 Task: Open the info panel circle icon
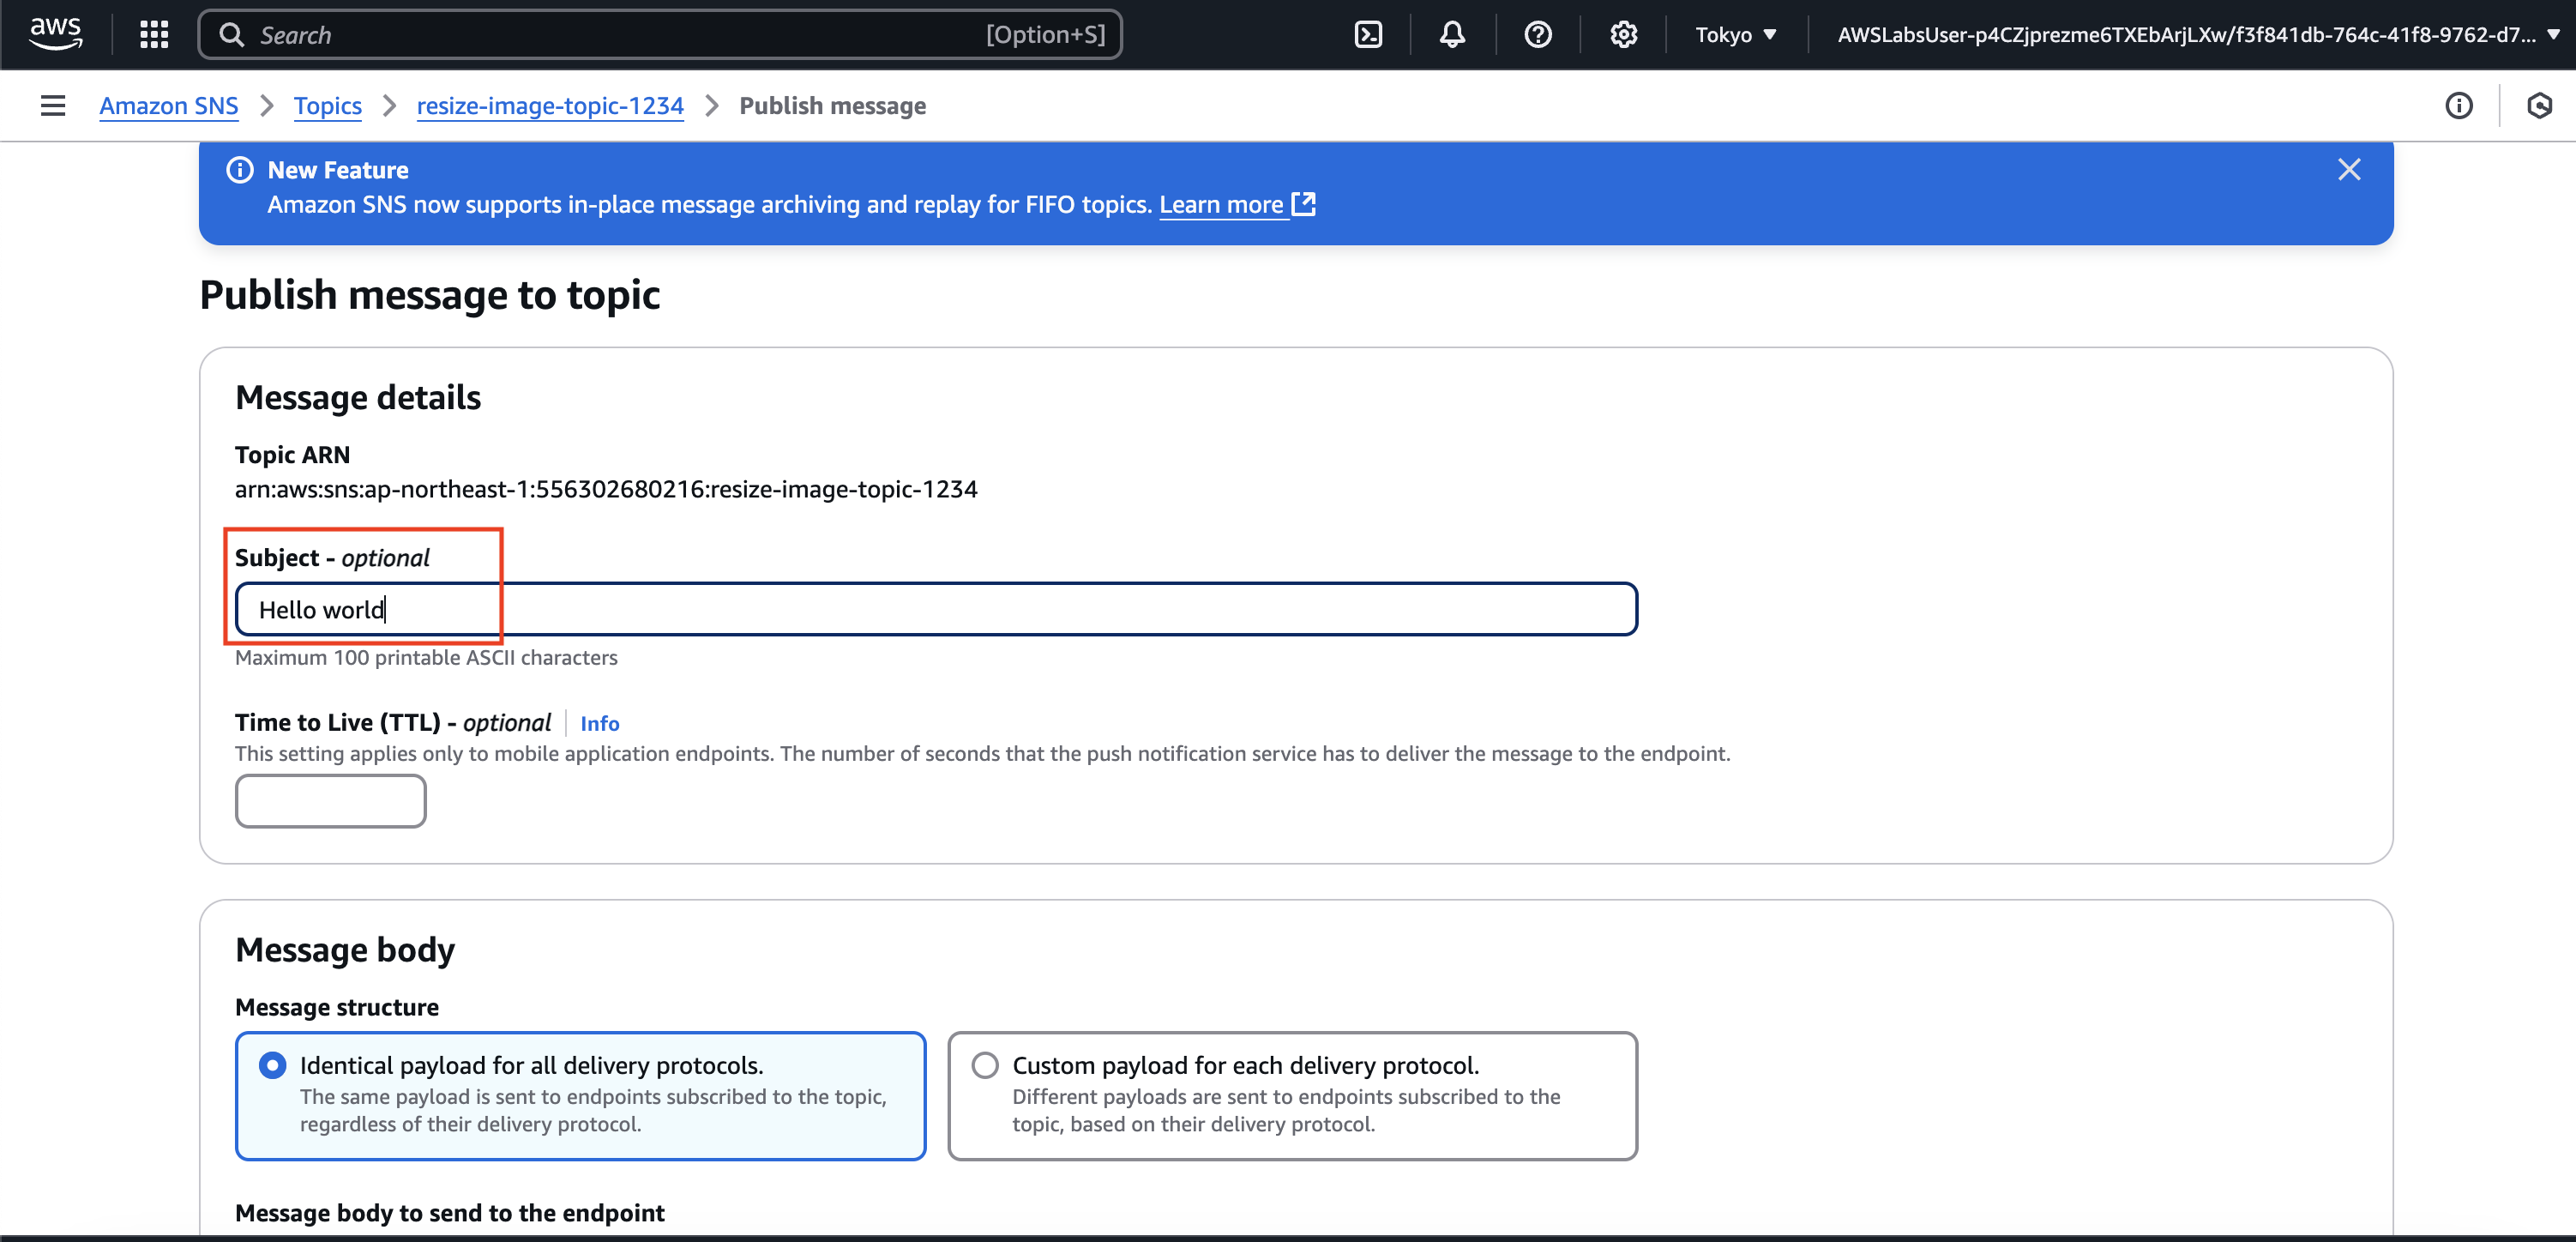(x=2458, y=106)
